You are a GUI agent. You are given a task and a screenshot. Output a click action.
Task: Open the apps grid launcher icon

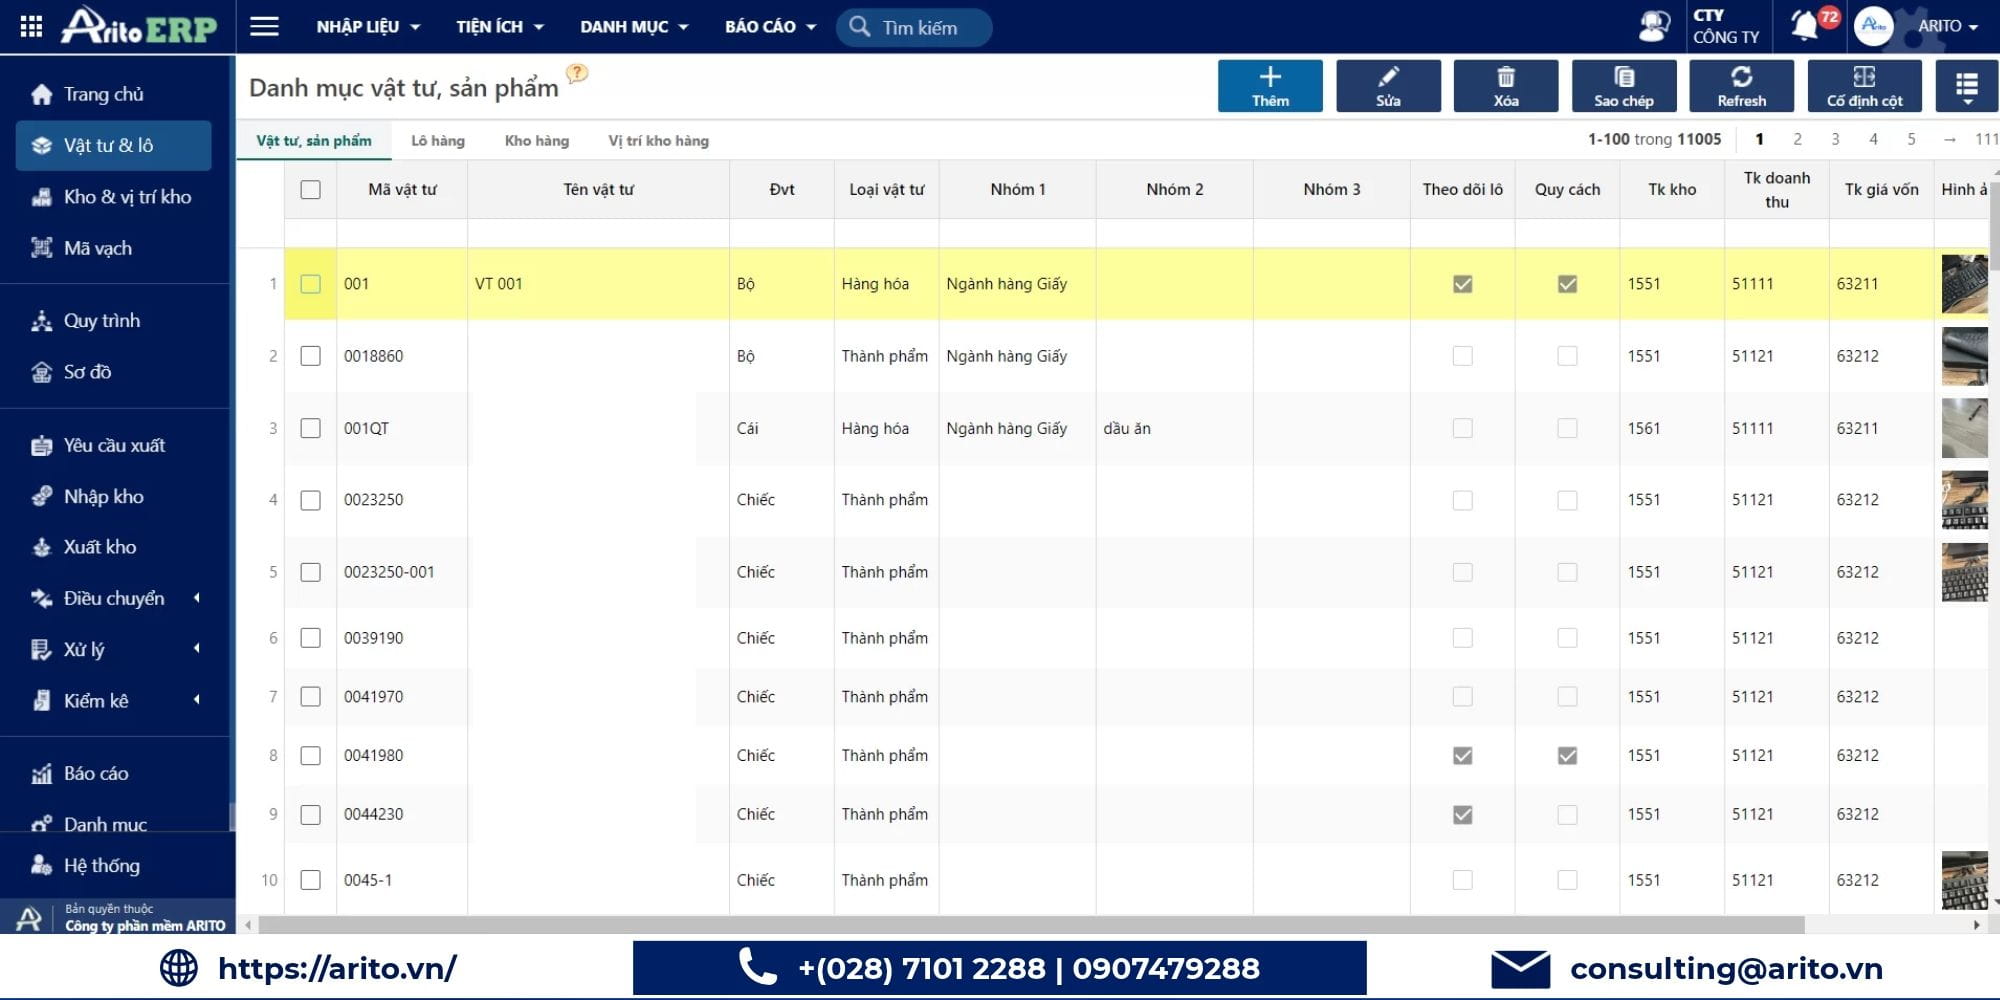pyautogui.click(x=31, y=26)
